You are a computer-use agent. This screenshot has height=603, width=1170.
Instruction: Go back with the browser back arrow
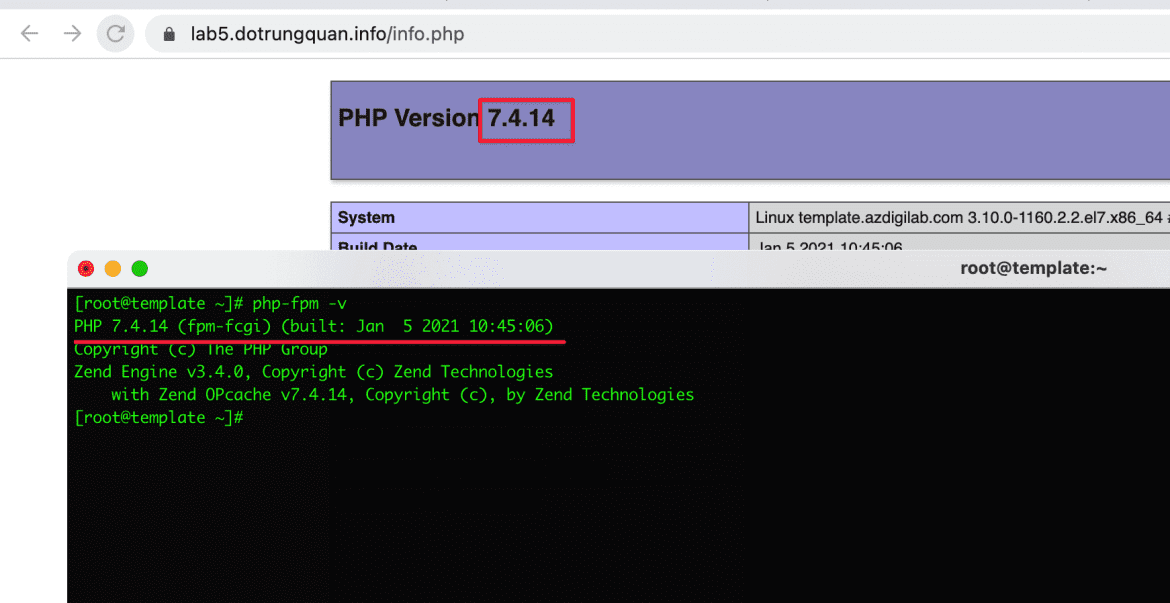tap(29, 34)
